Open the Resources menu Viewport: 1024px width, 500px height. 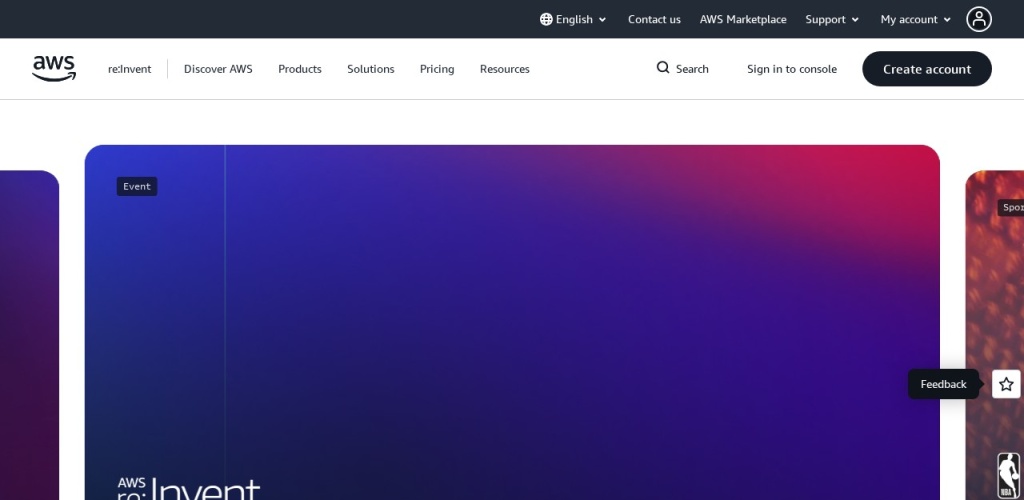[x=505, y=69]
